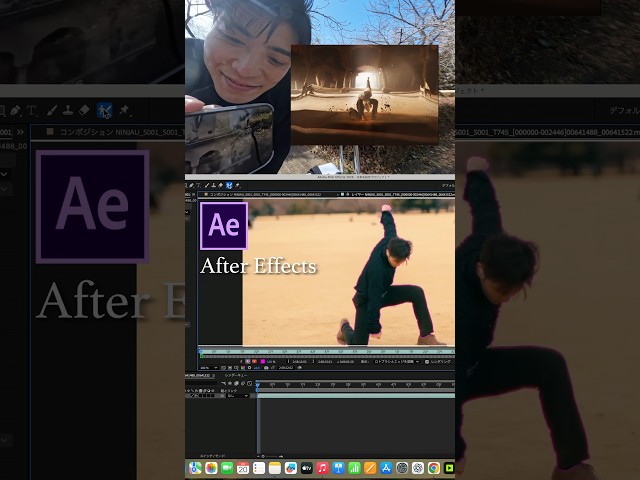Click the Roto Brush tool in the center window toolbar
The image size is (640, 480).
[x=229, y=186]
